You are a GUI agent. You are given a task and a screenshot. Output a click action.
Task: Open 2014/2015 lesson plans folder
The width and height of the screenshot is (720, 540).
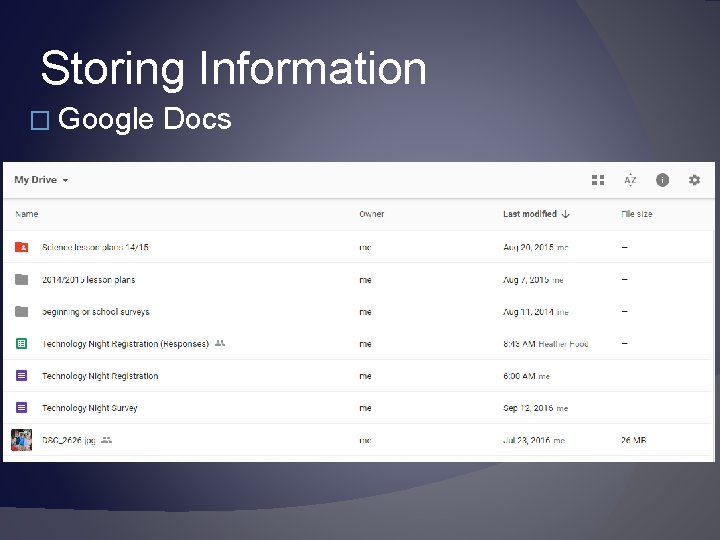pyautogui.click(x=89, y=280)
